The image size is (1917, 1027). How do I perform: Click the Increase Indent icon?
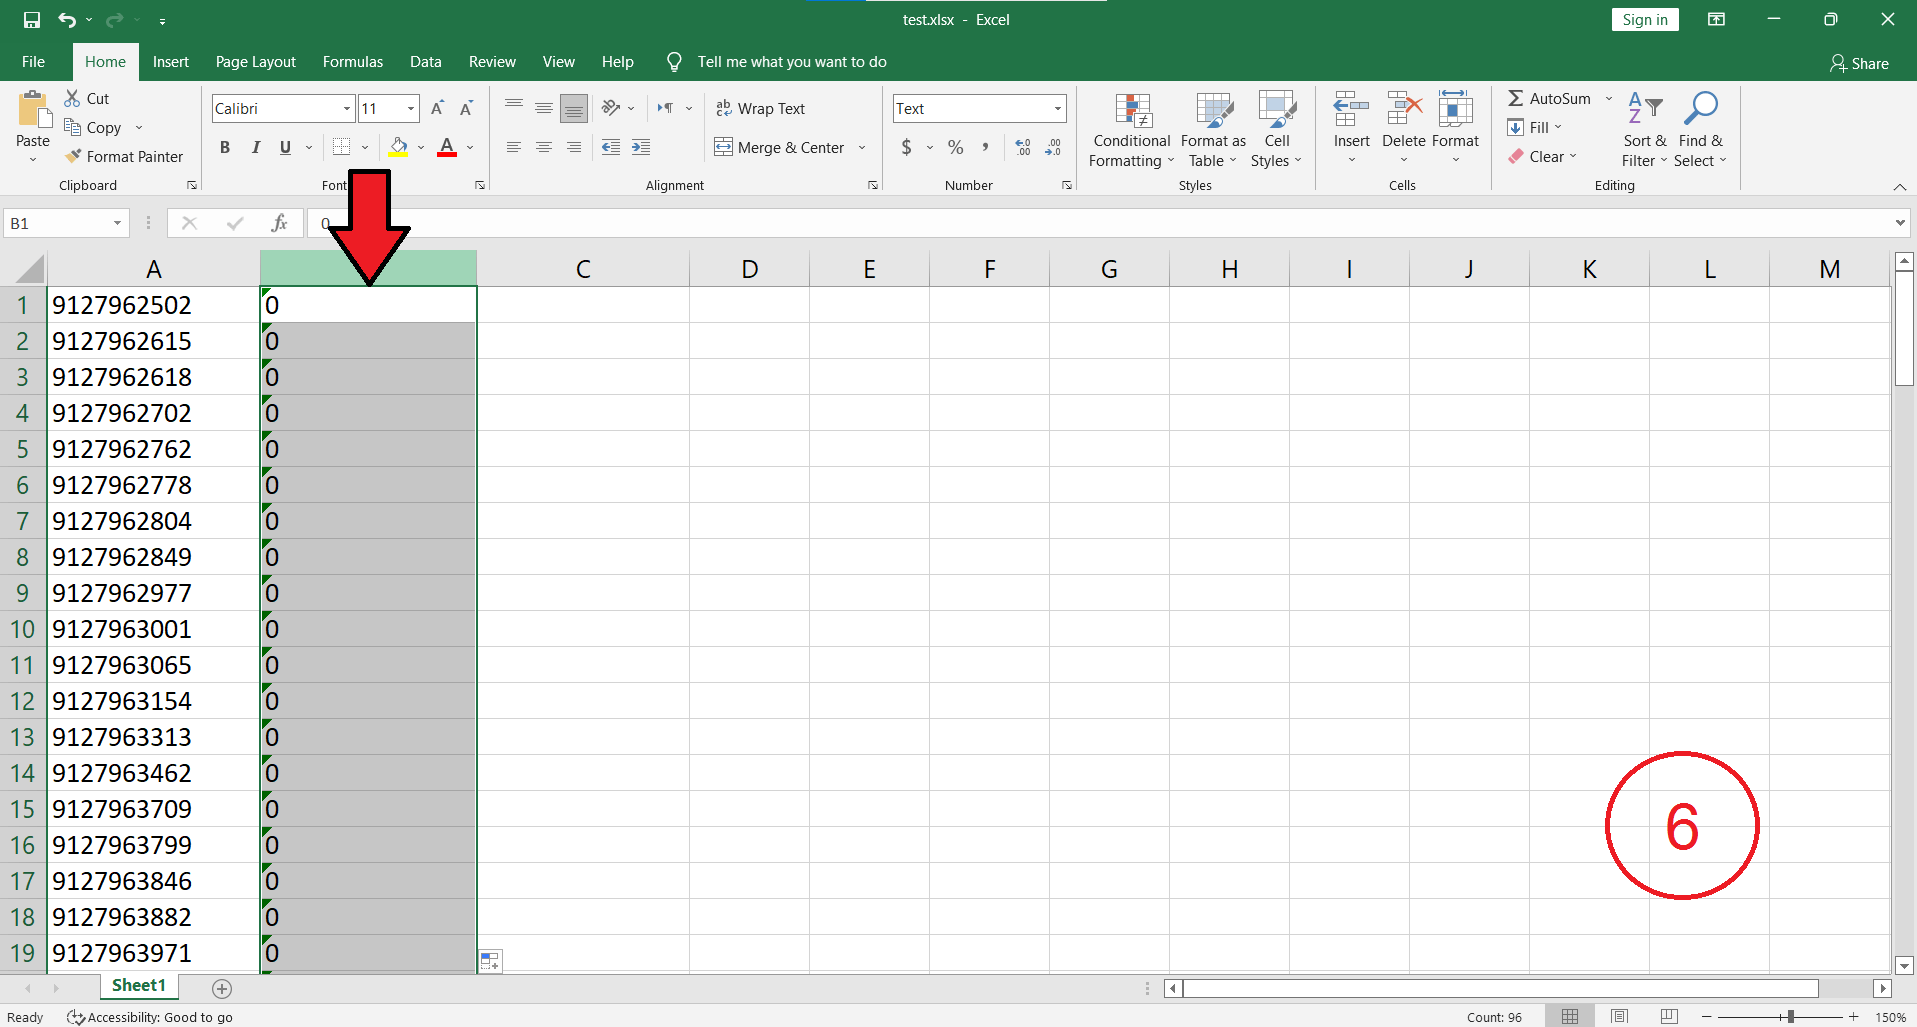(x=641, y=148)
